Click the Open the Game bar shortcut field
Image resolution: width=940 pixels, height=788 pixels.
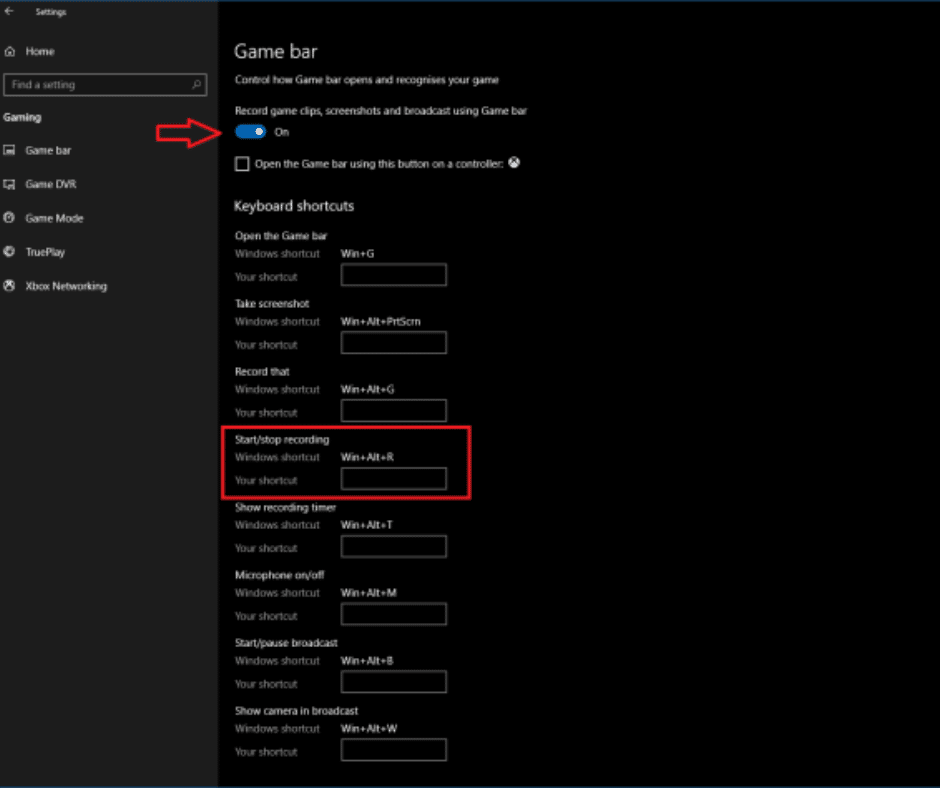coord(393,275)
